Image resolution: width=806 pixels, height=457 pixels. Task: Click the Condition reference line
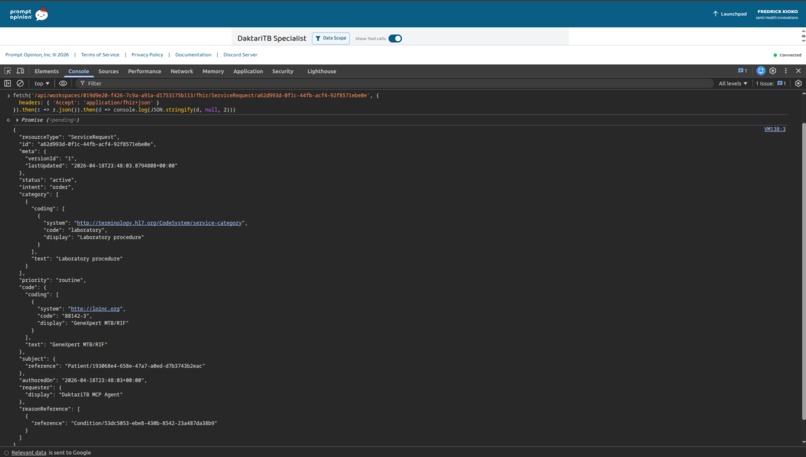(124, 424)
